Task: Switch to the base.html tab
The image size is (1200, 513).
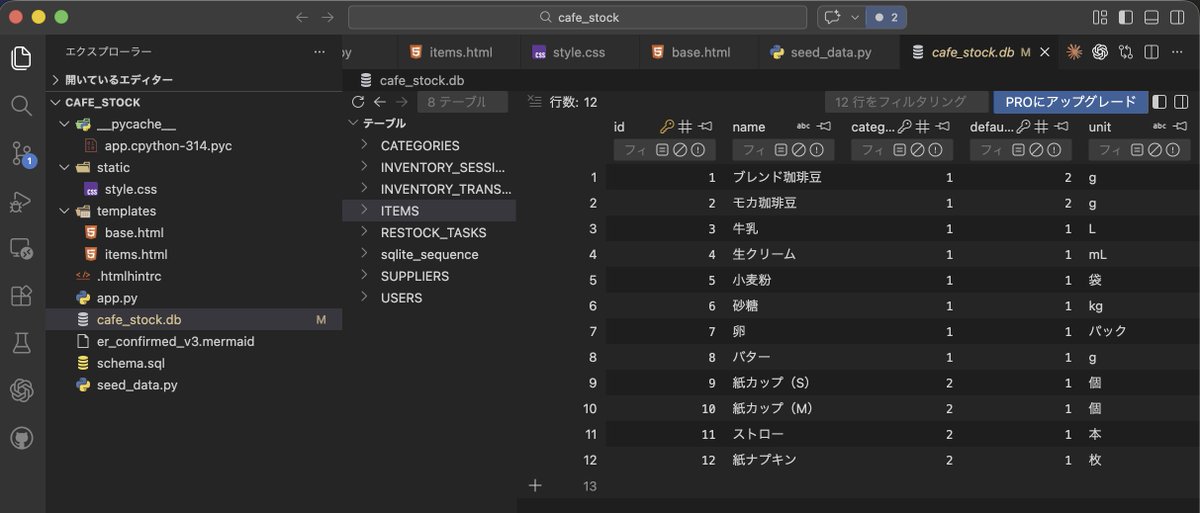Action: tap(699, 52)
